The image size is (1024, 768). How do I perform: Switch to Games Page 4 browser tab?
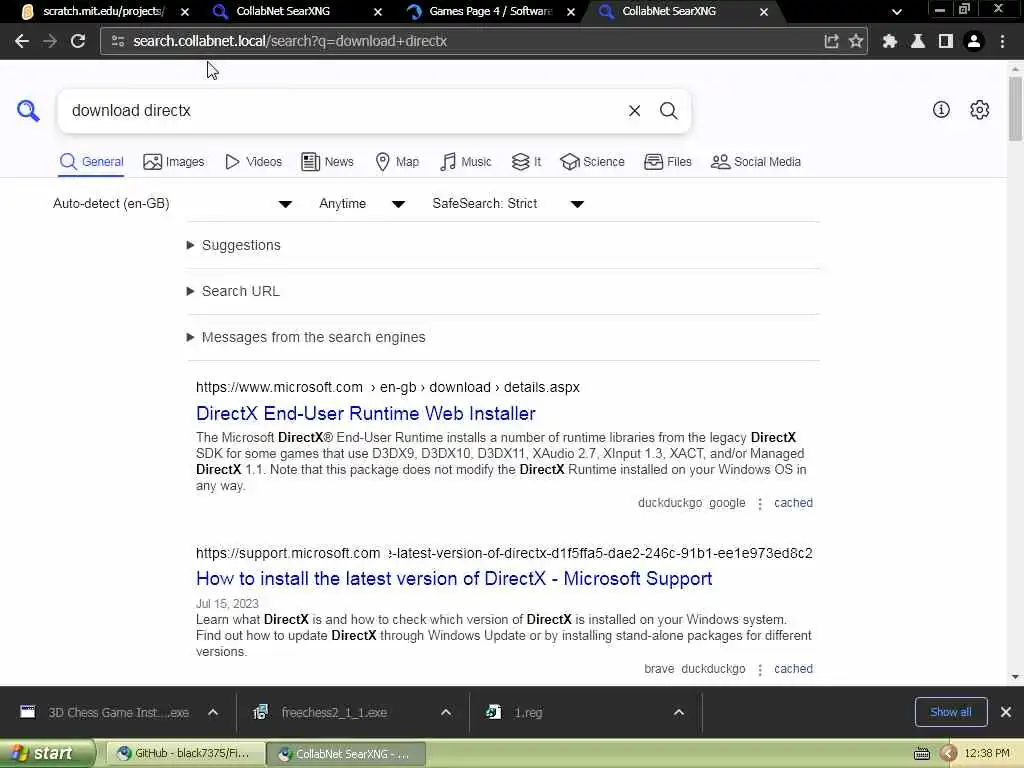pos(490,11)
